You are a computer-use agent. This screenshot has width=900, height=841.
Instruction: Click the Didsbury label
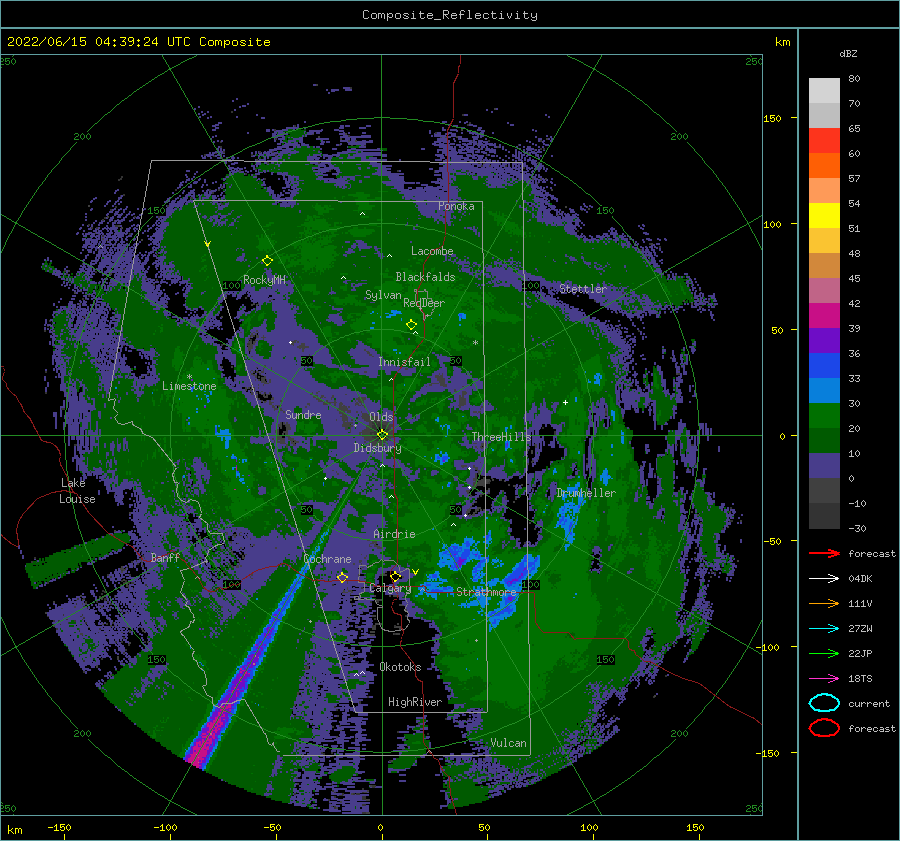click(x=378, y=448)
